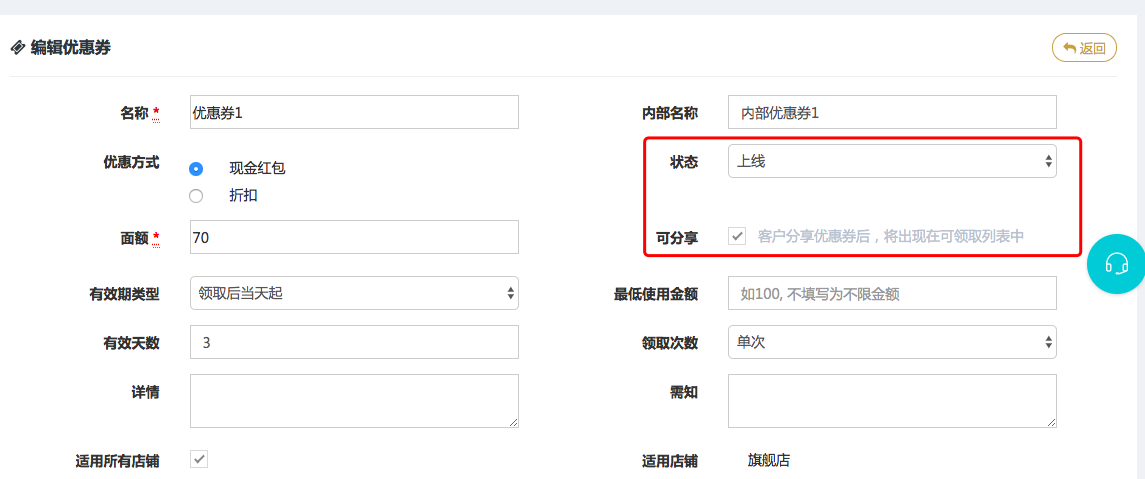Select the 折扣 radio option

point(196,196)
